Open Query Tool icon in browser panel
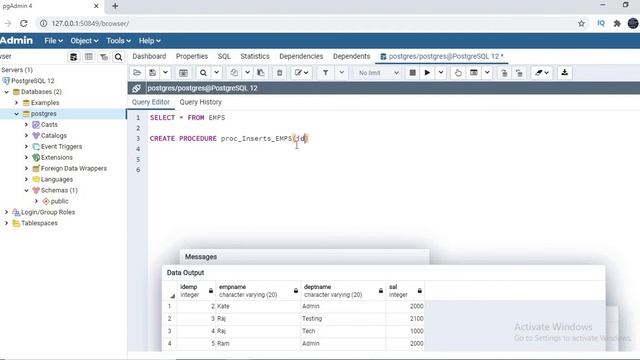Image resolution: width=640 pixels, height=360 pixels. click(x=73, y=57)
